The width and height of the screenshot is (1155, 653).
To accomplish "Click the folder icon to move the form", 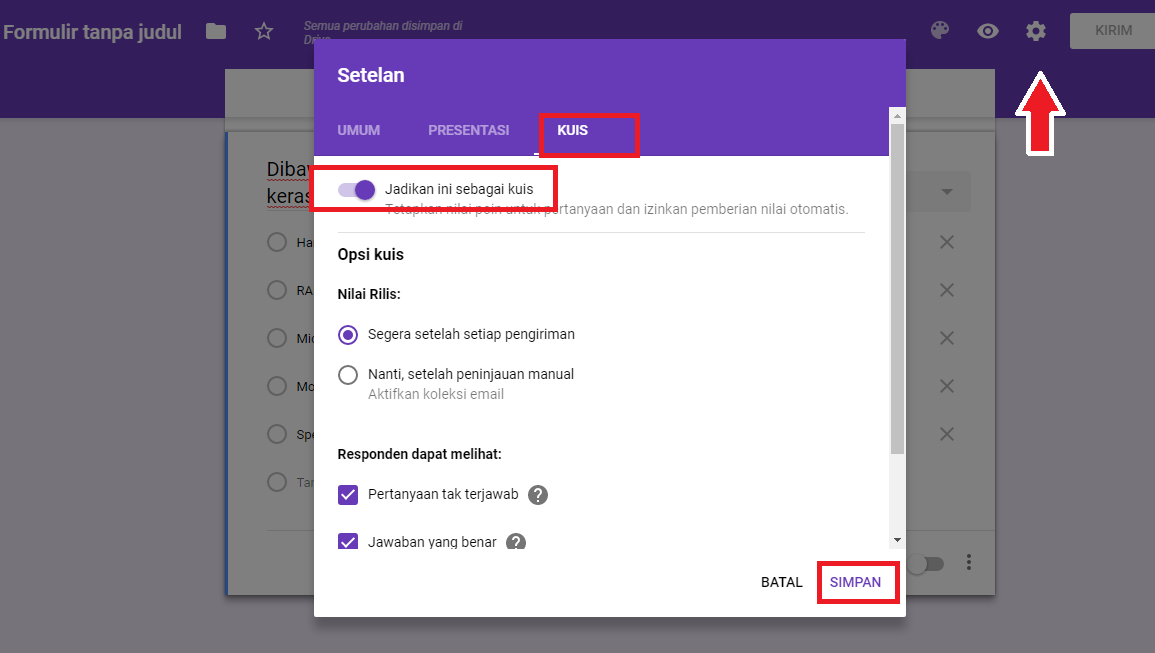I will click(216, 31).
